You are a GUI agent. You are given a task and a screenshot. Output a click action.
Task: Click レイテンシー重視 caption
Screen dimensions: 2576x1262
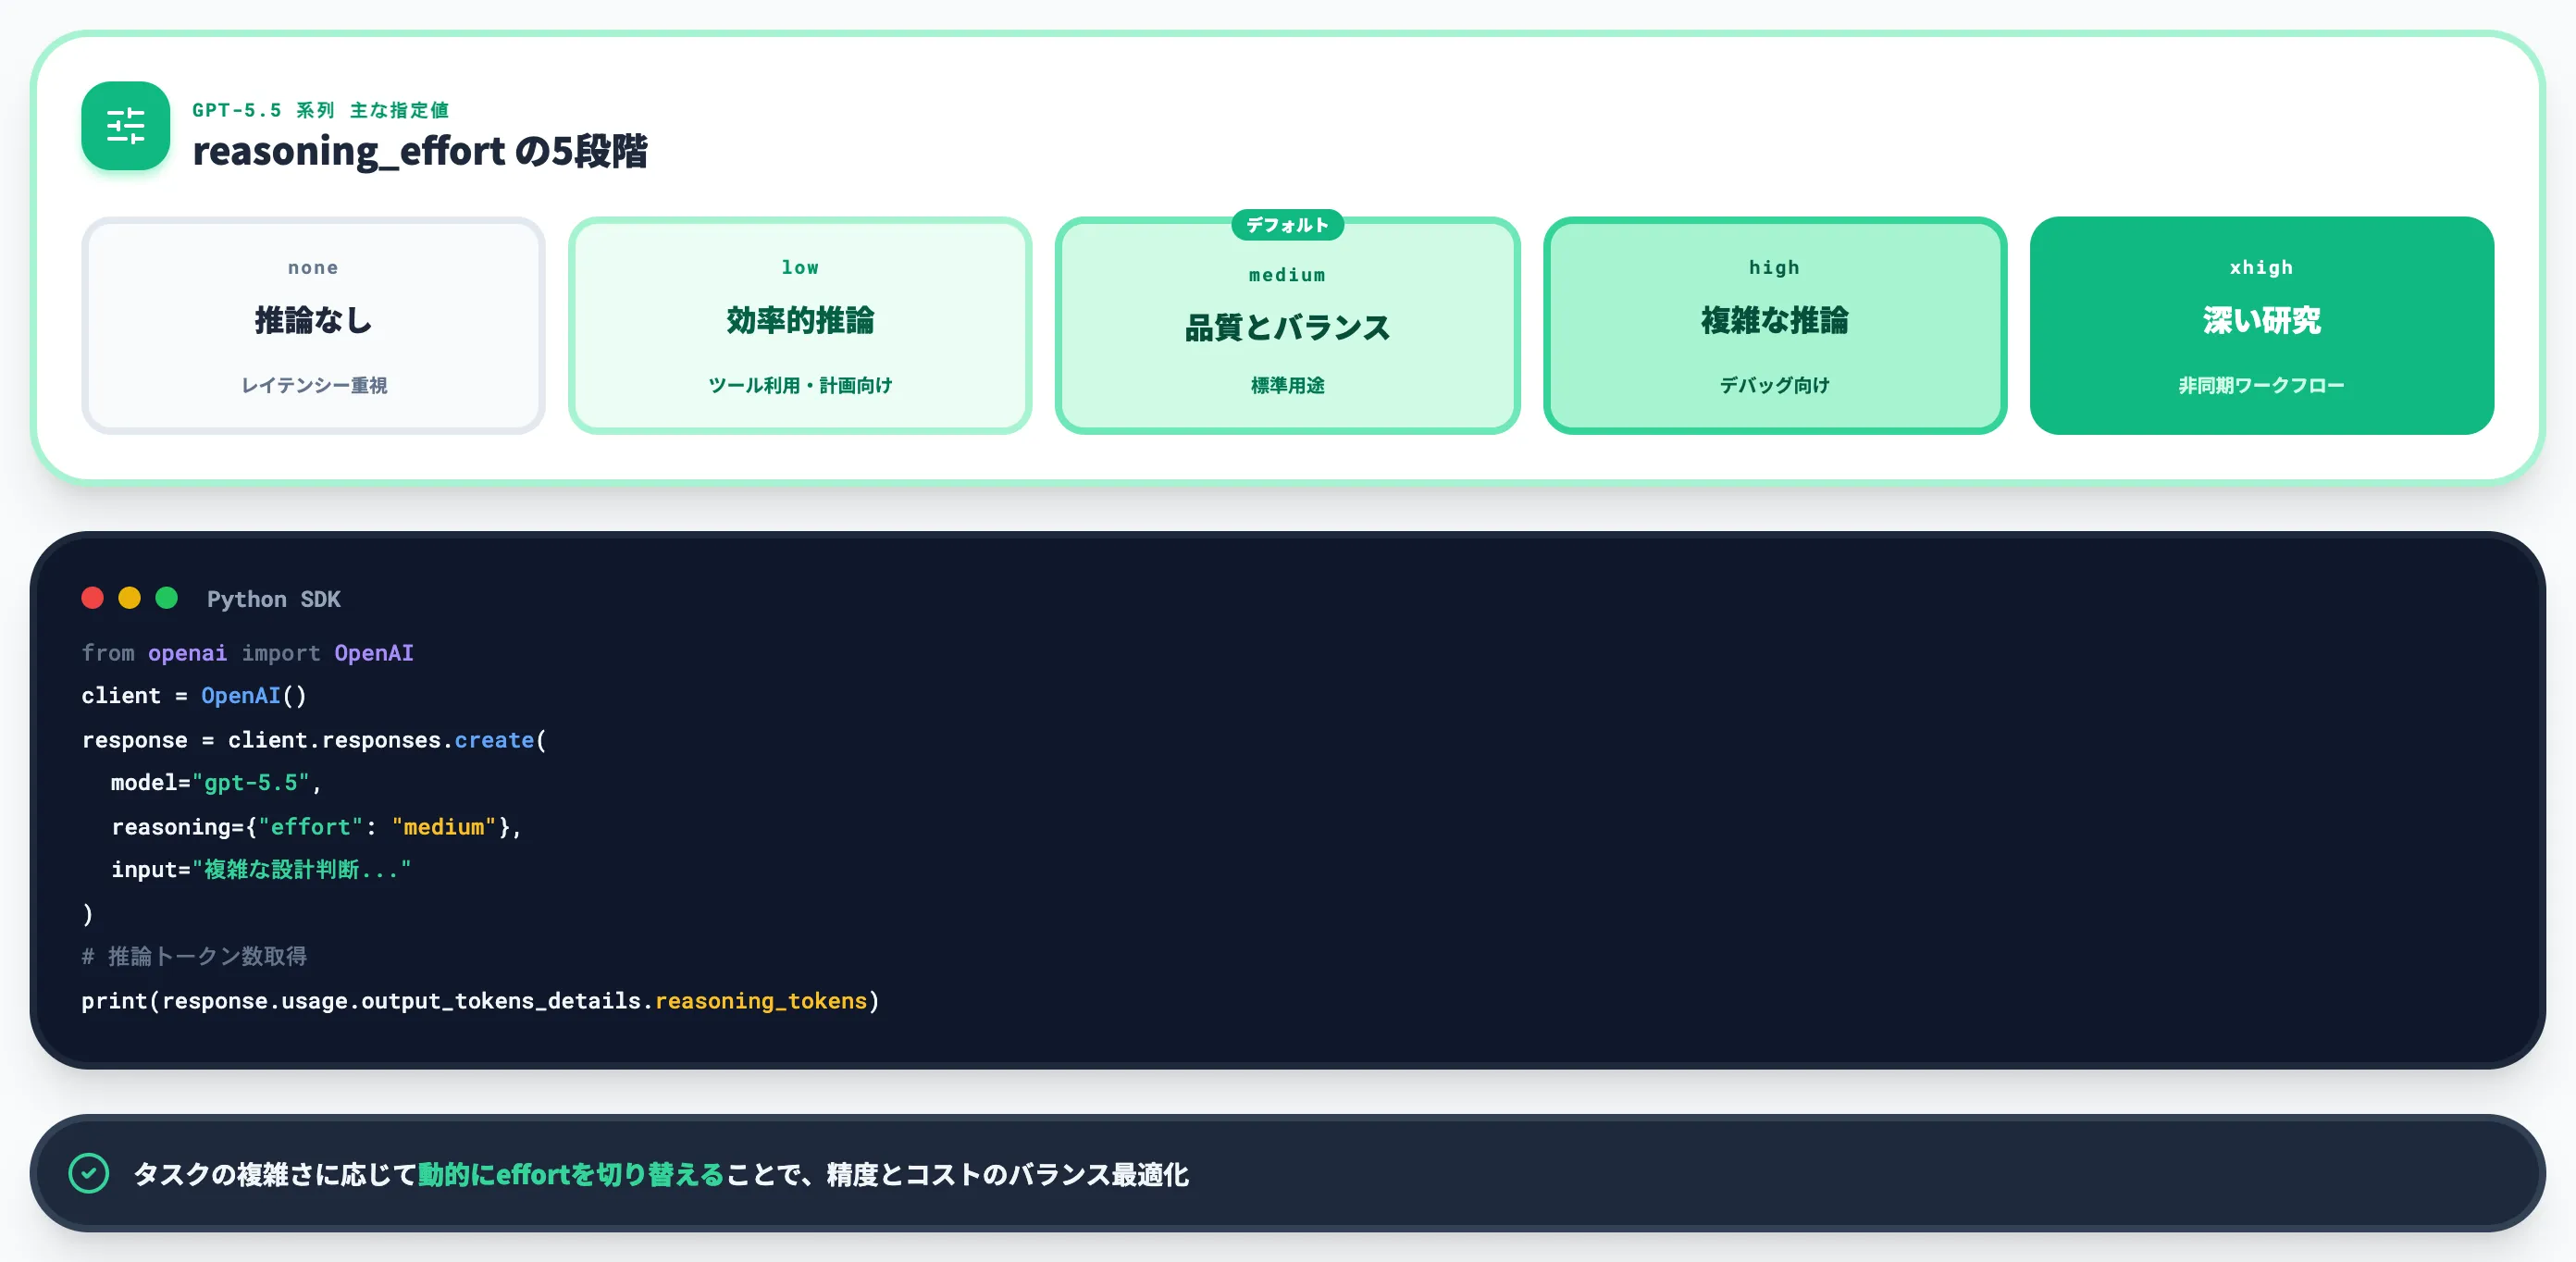[313, 385]
